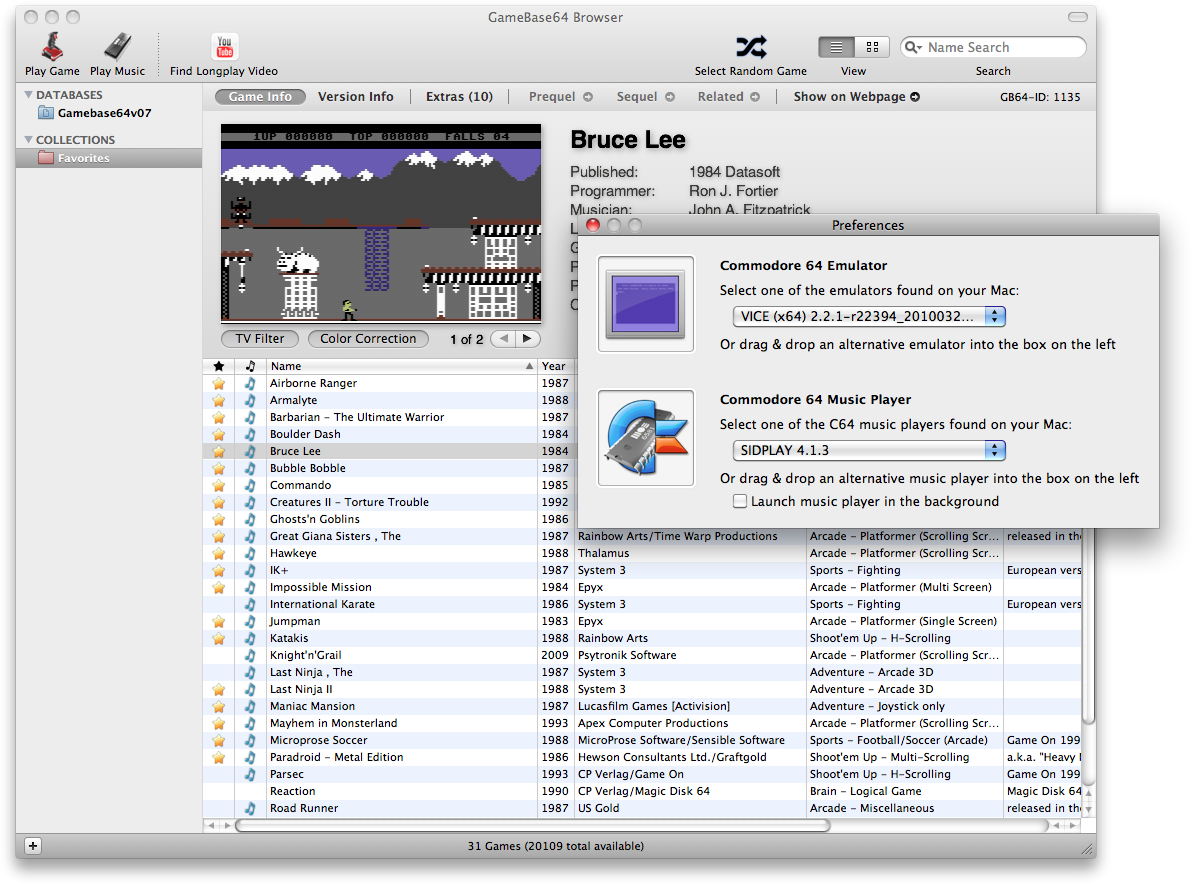Toggle favorite star for Paradroid - Metal Edition

point(219,758)
